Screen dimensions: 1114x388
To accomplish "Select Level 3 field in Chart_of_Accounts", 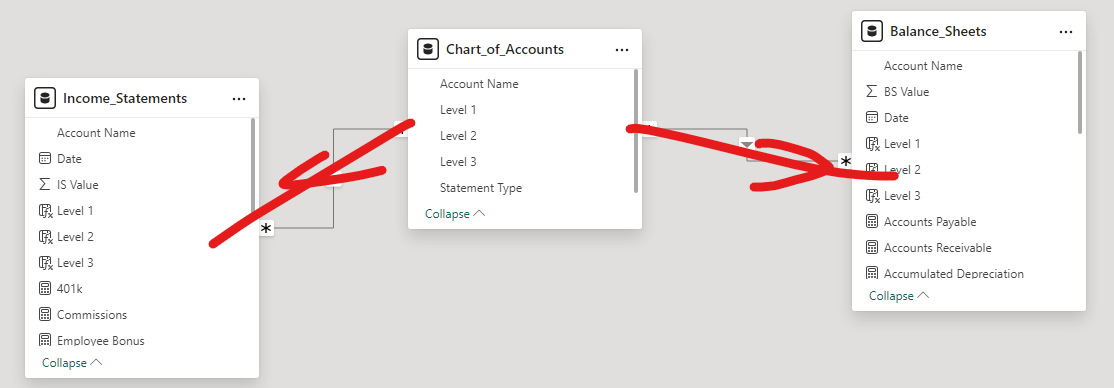I will (x=458, y=162).
